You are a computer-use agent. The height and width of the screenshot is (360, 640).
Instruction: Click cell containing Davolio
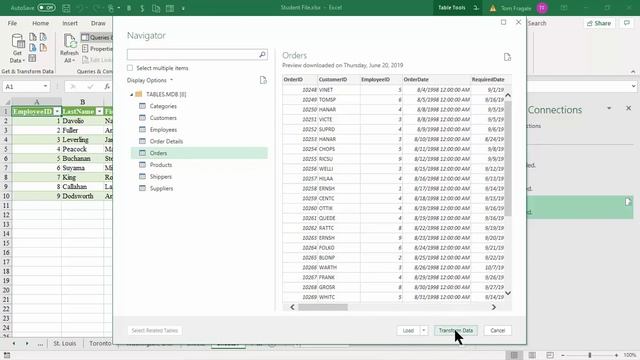point(82,121)
